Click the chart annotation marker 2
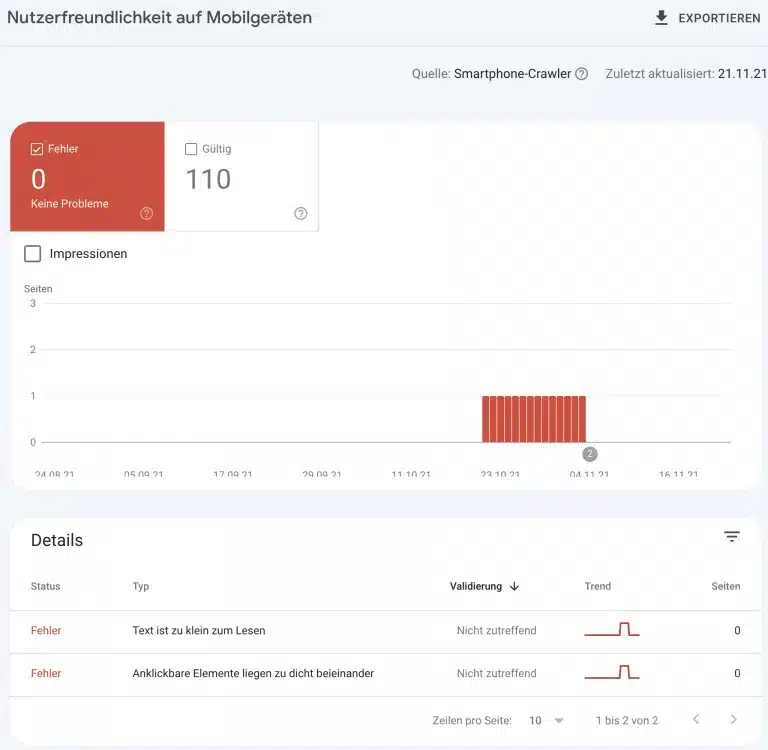This screenshot has height=750, width=768. (x=590, y=454)
